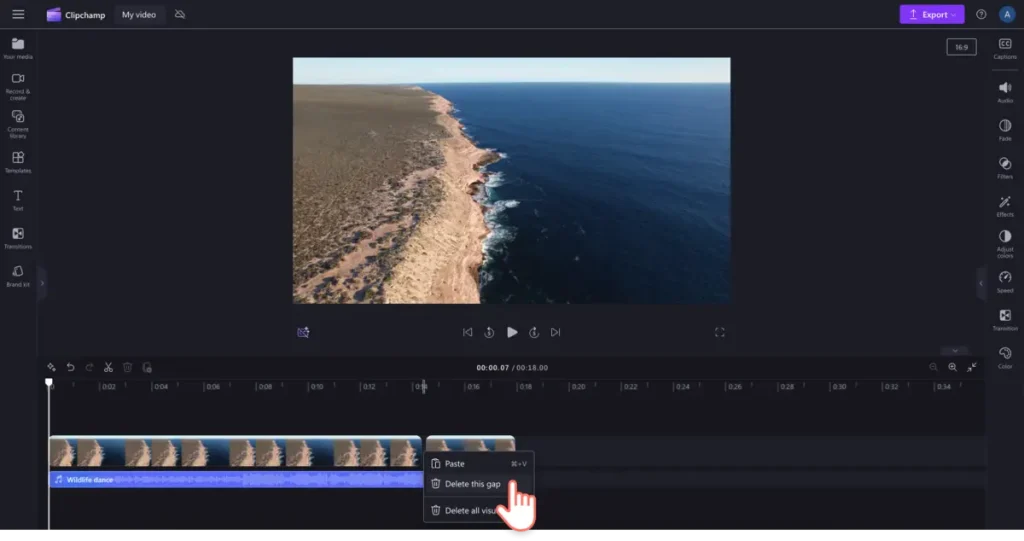Select Paste from context menu
The height and width of the screenshot is (541, 1024).
[x=479, y=463]
